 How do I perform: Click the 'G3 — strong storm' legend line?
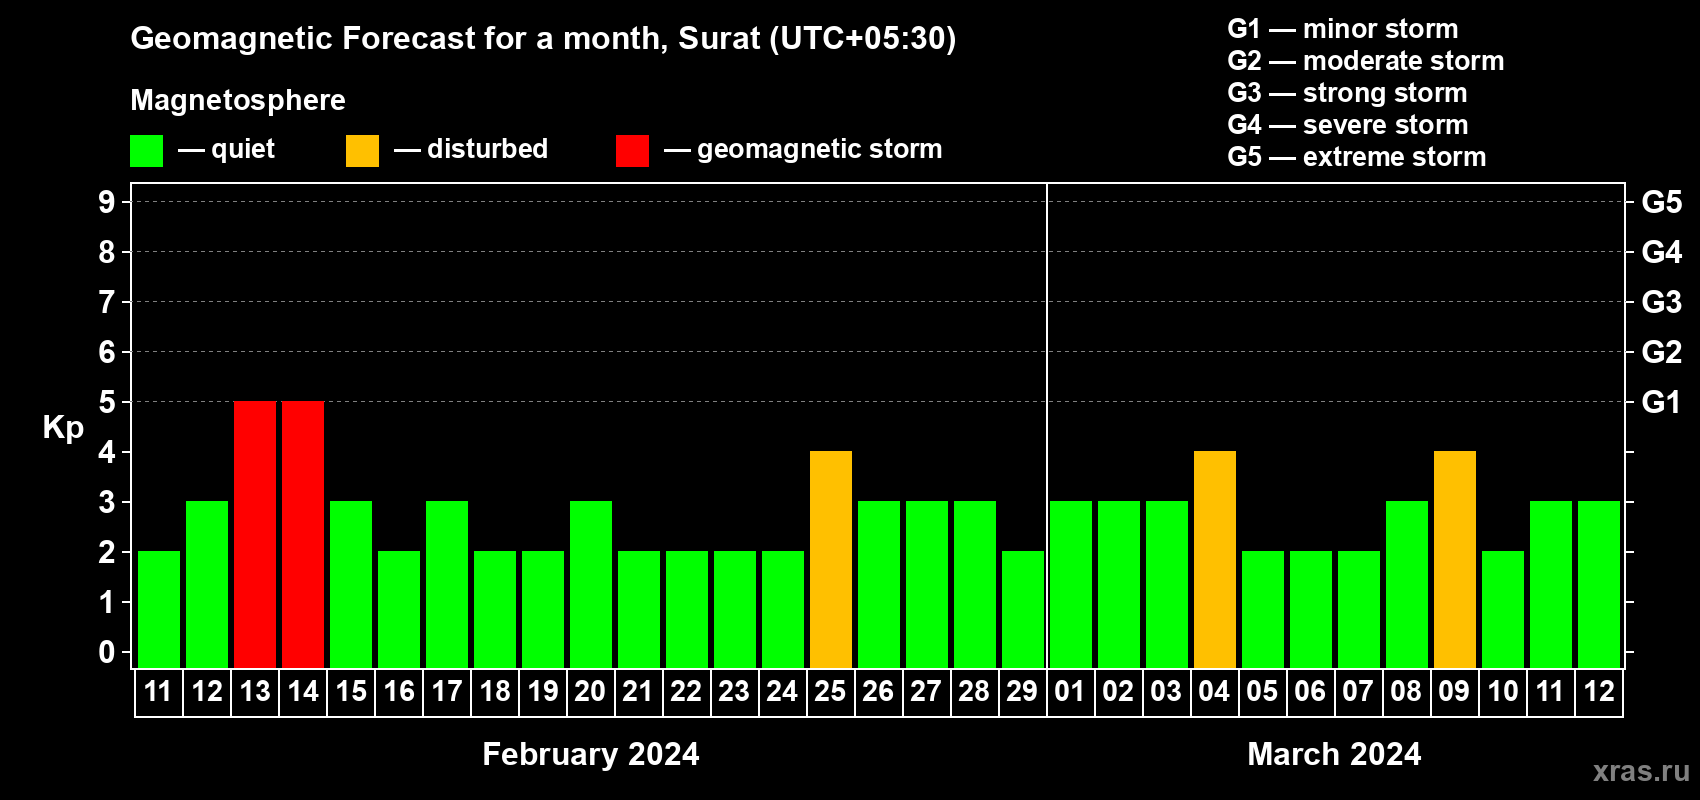pos(1347,93)
